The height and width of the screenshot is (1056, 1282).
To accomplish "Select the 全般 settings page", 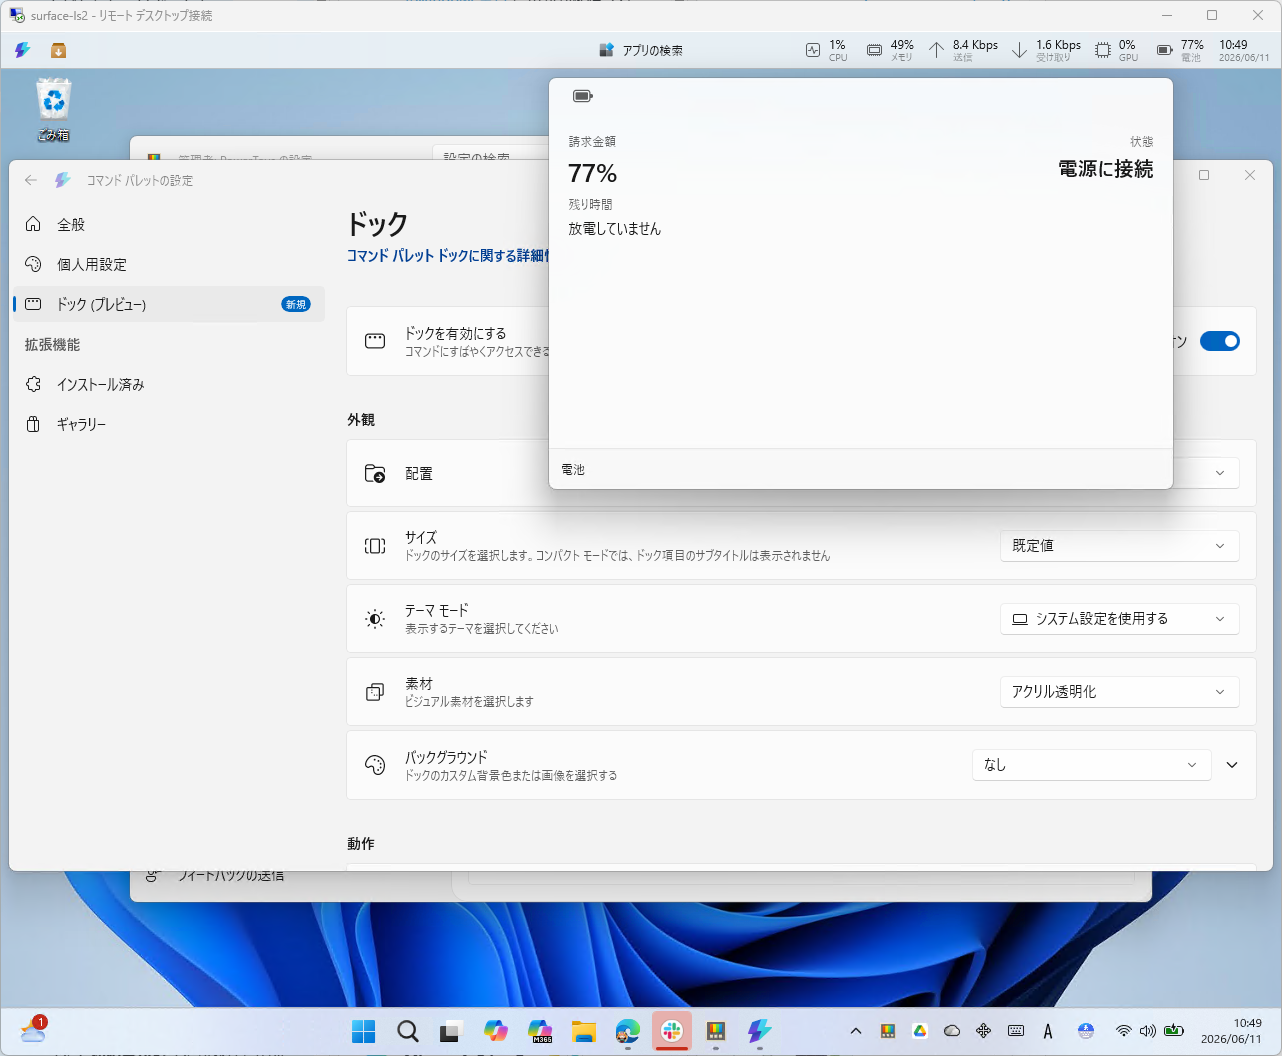I will [167, 224].
